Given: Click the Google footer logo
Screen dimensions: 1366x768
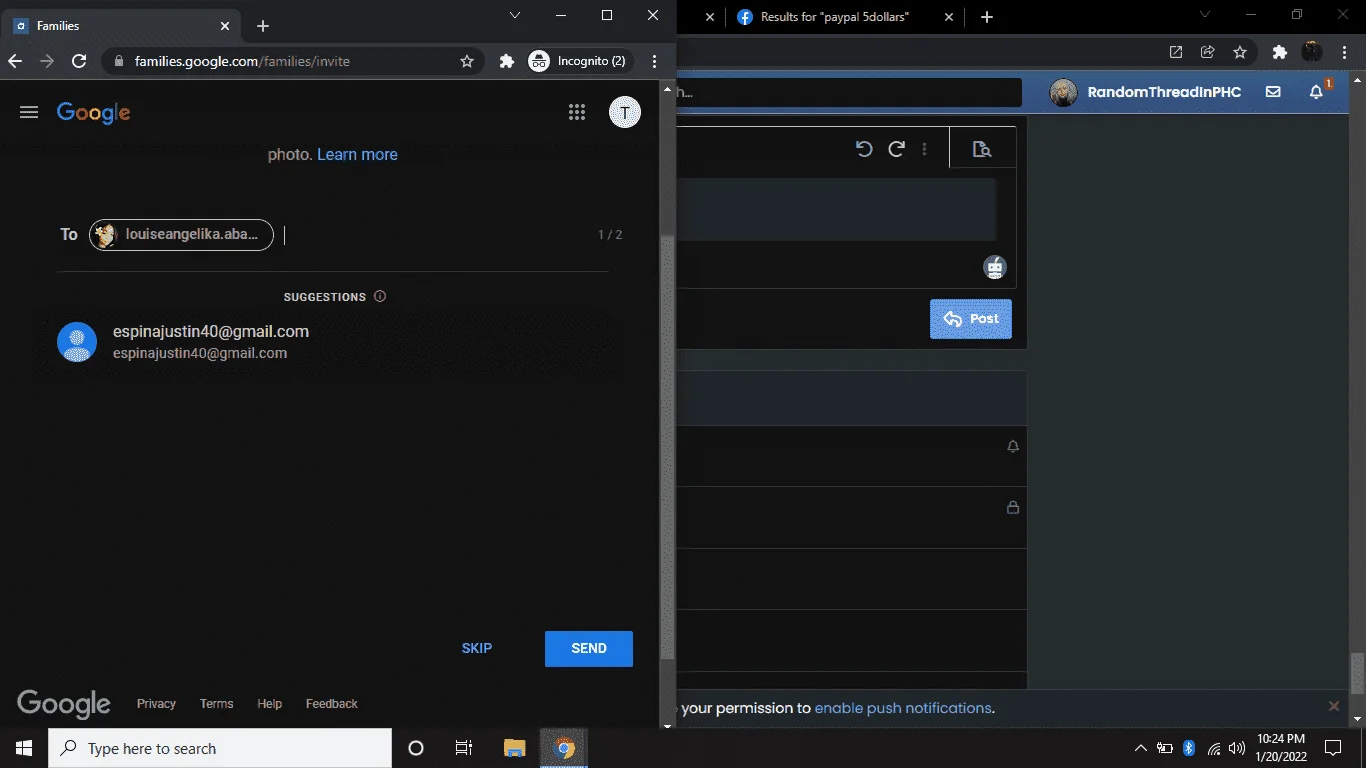Looking at the screenshot, I should 64,704.
